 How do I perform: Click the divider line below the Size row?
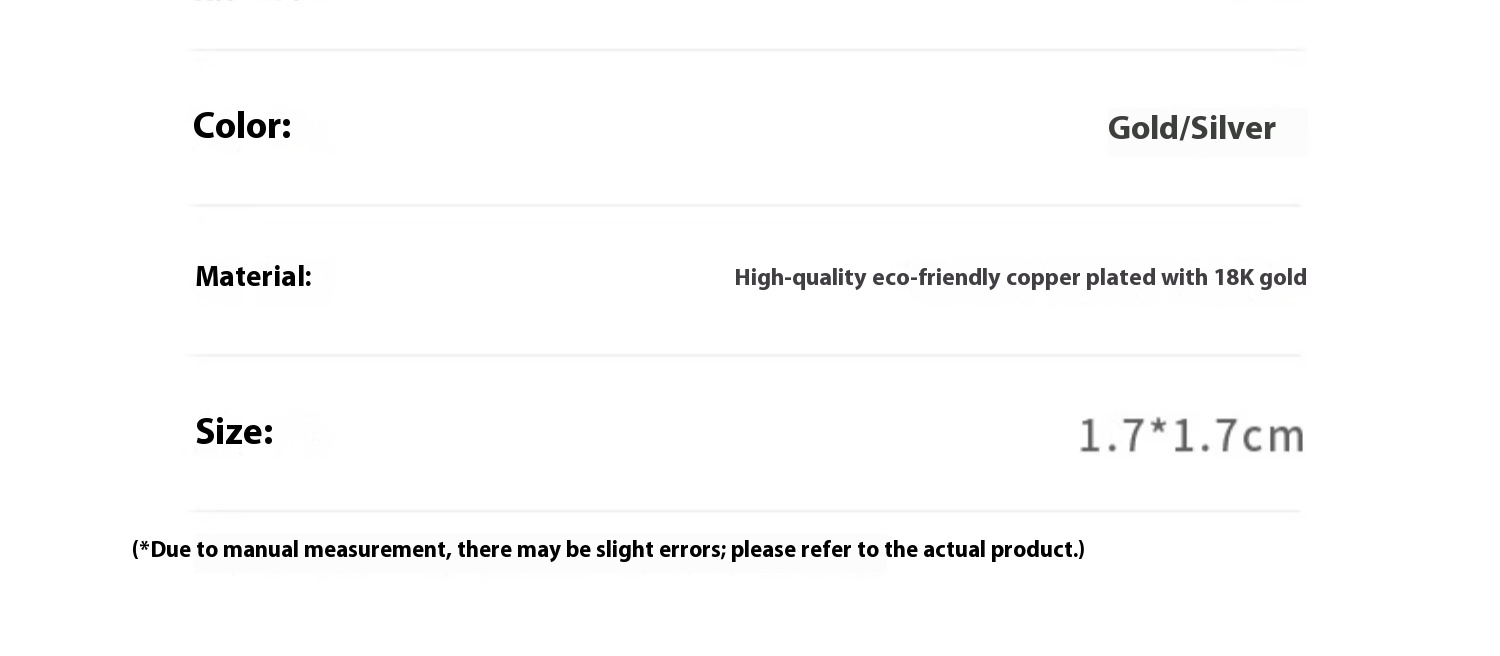(x=745, y=511)
